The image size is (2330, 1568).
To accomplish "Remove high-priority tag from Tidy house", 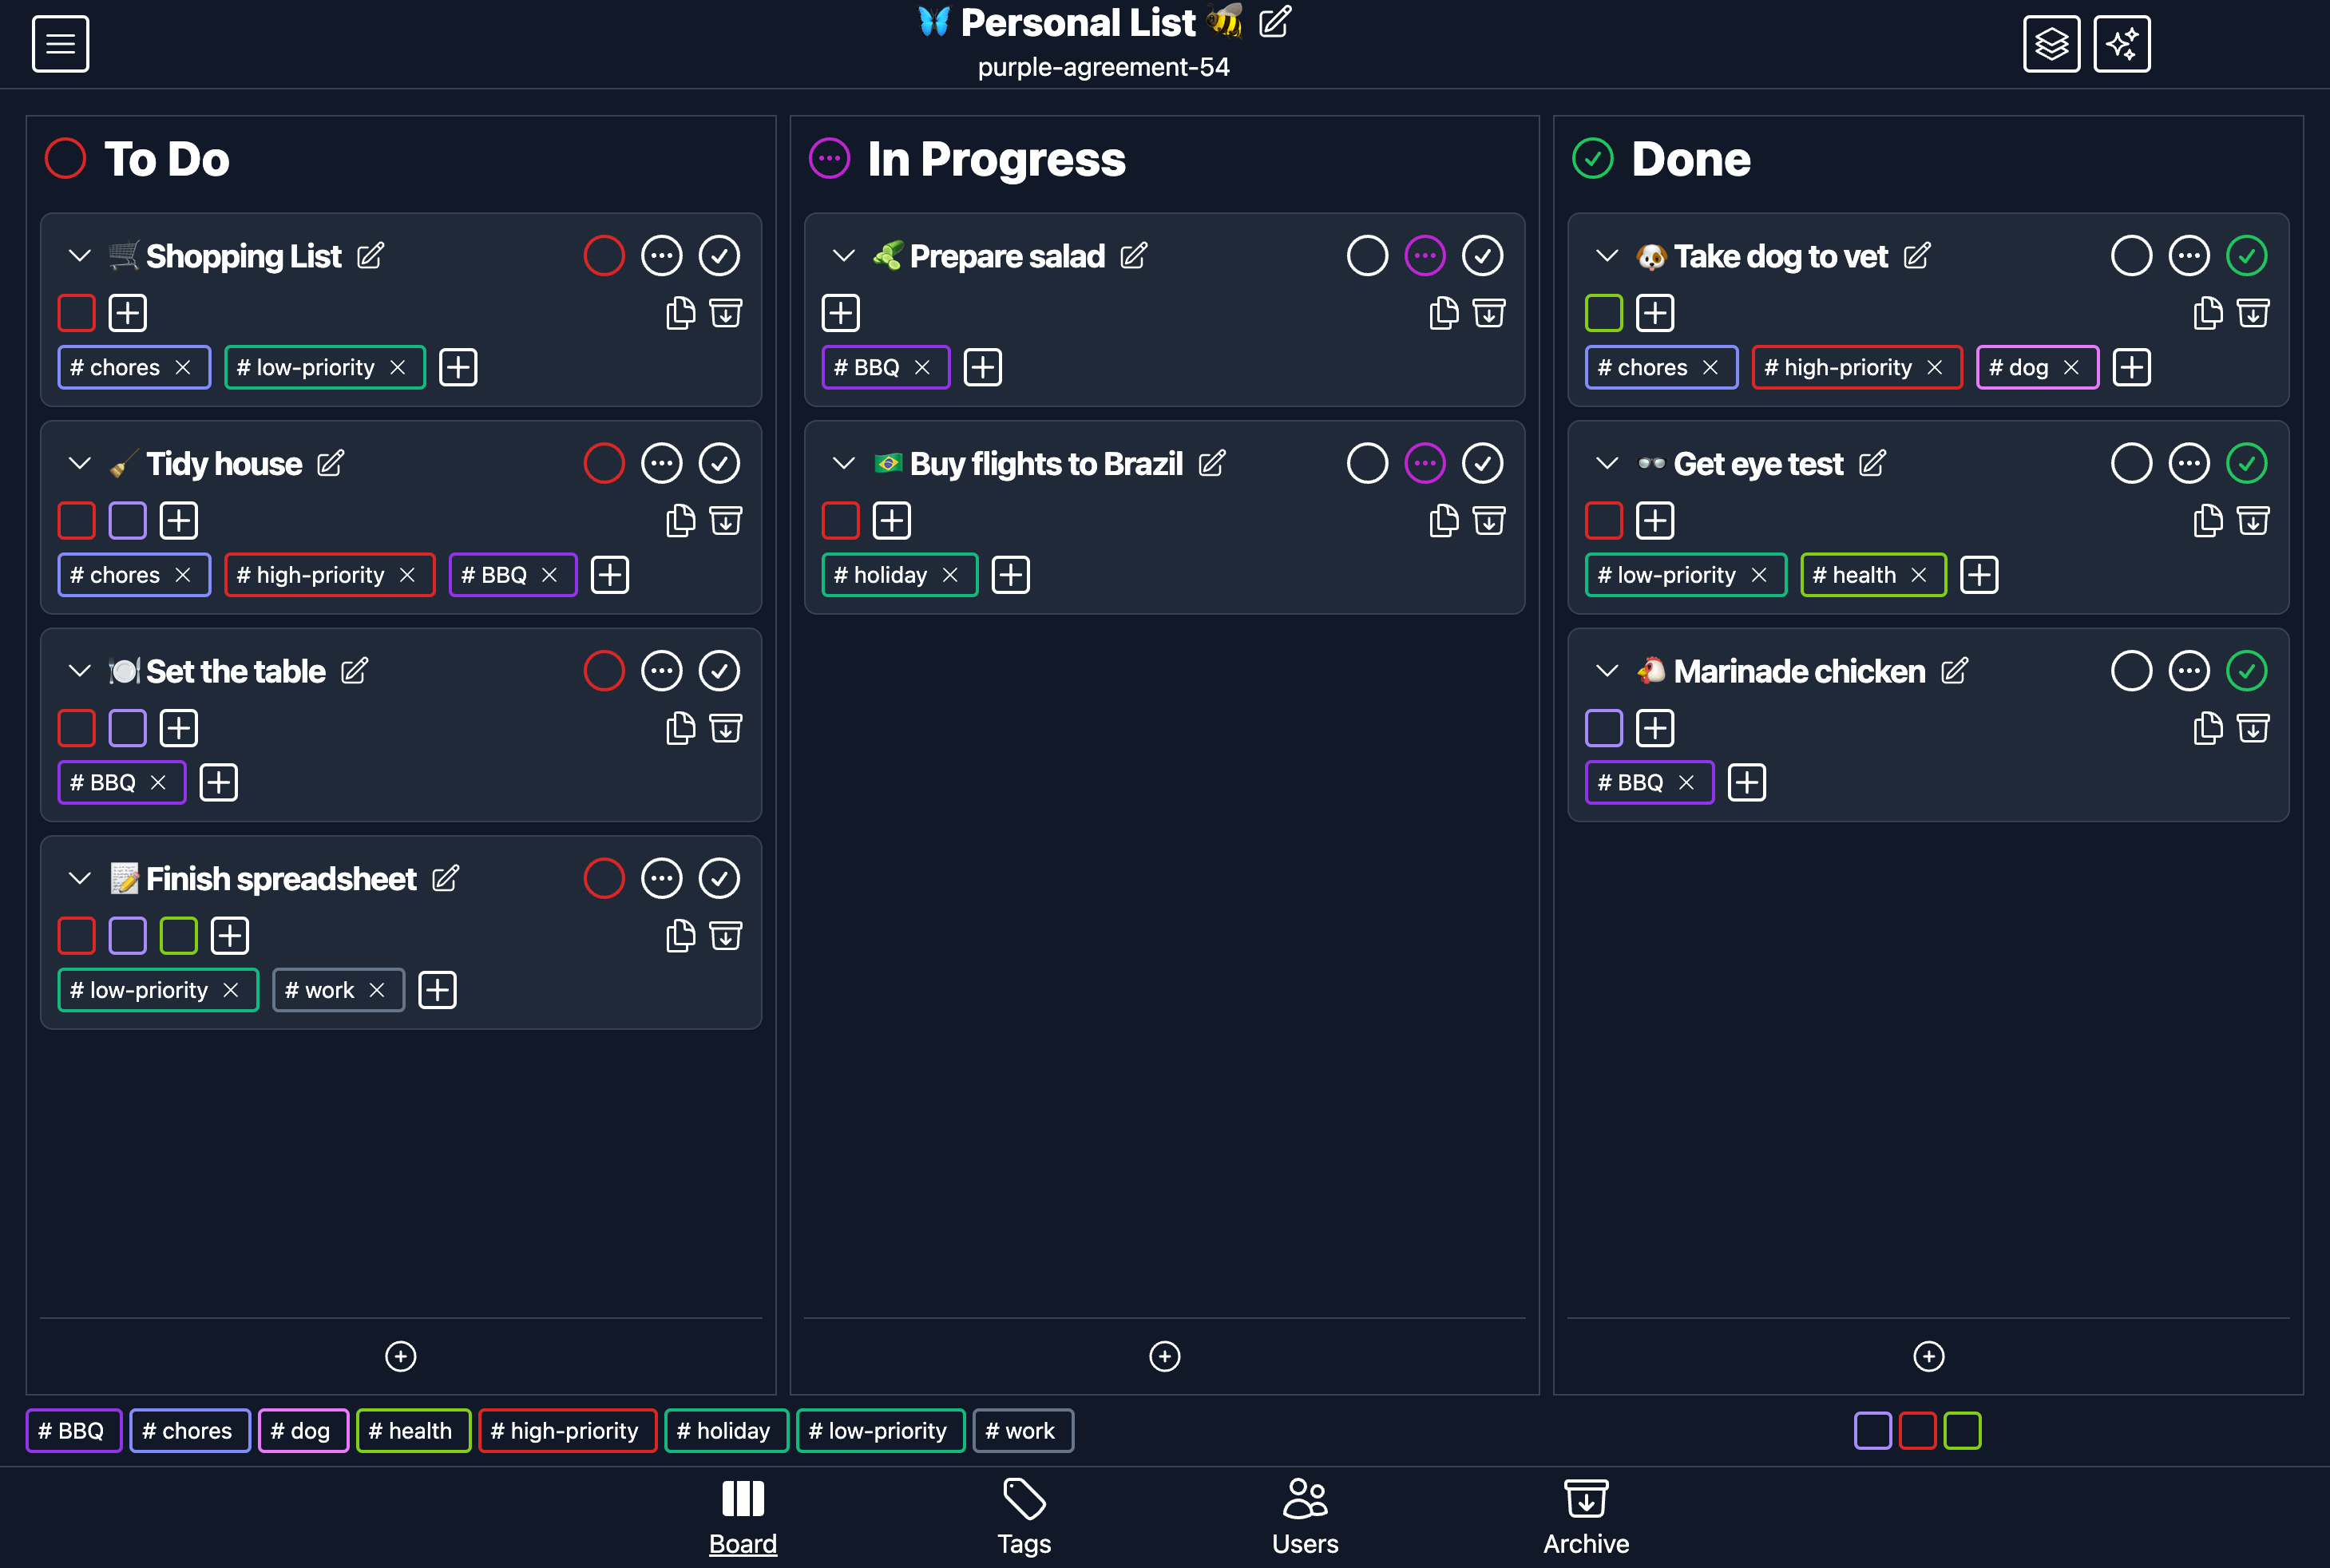I will click(x=407, y=575).
